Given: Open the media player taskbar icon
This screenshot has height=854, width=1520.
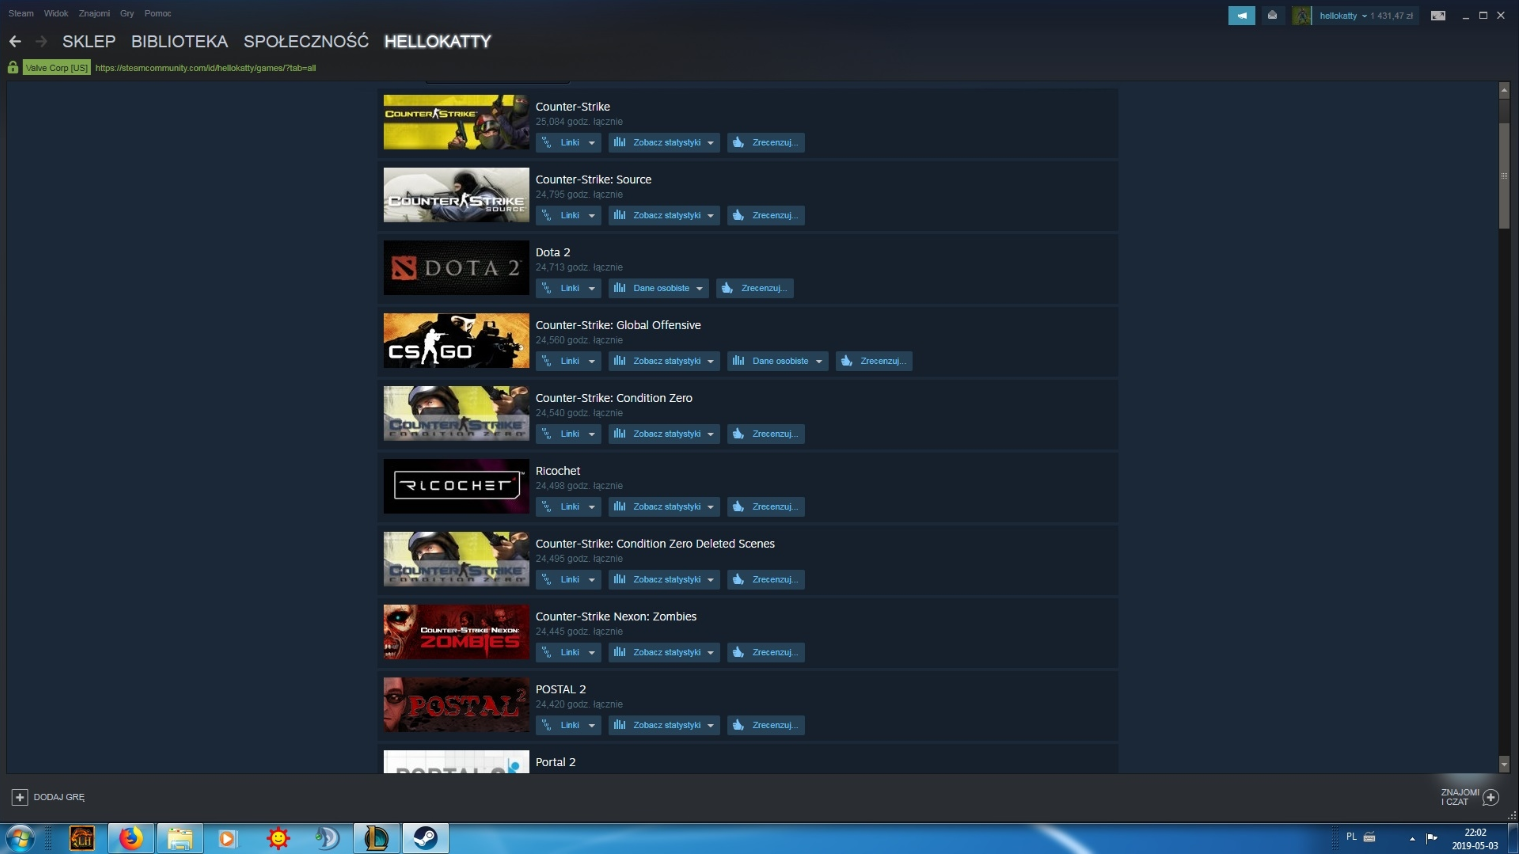Looking at the screenshot, I should pyautogui.click(x=228, y=838).
